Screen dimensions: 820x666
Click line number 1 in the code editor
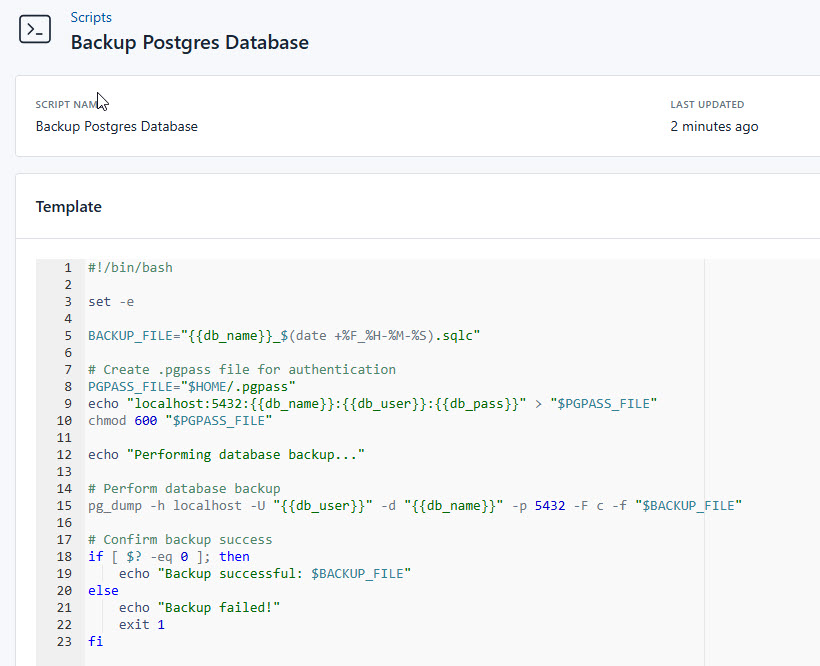click(x=67, y=267)
